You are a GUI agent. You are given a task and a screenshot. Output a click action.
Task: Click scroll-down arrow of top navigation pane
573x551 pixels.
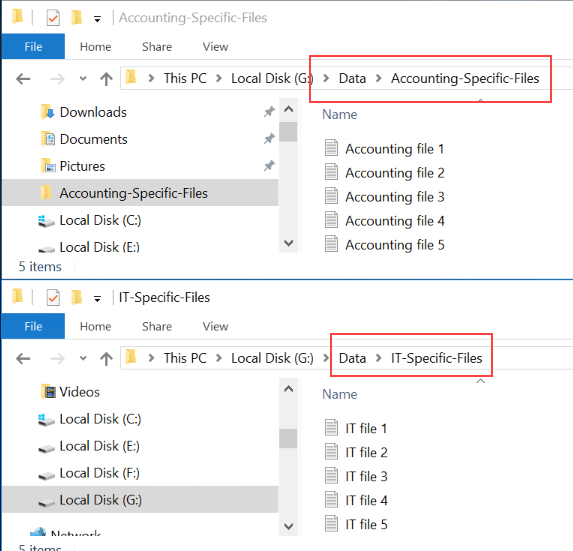tap(289, 243)
